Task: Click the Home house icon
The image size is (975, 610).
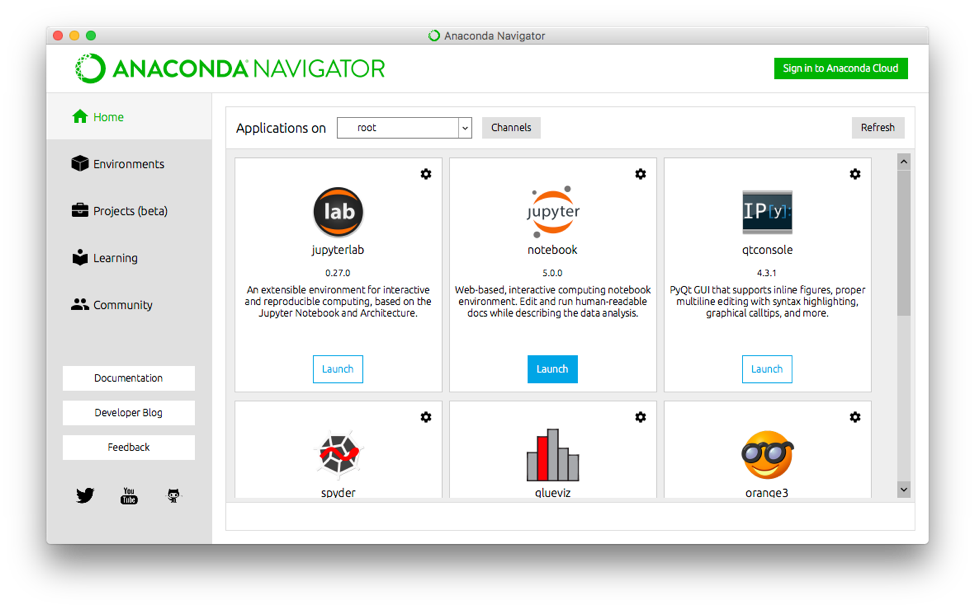Action: [x=80, y=116]
